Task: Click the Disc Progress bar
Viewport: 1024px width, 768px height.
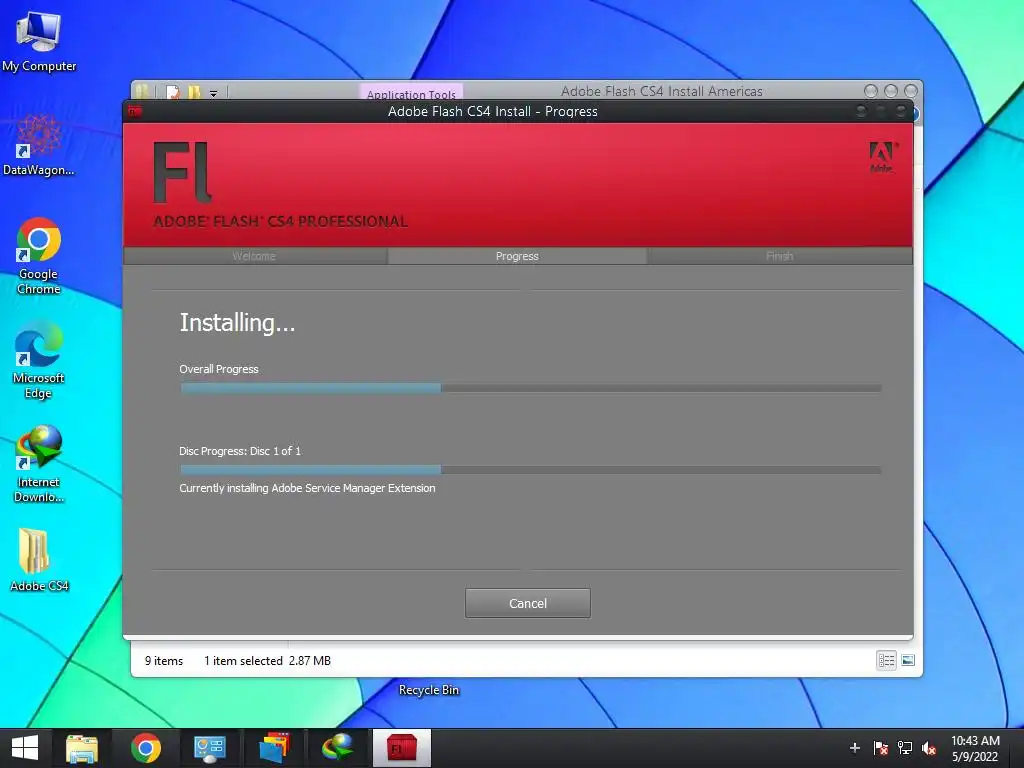Action: click(530, 470)
